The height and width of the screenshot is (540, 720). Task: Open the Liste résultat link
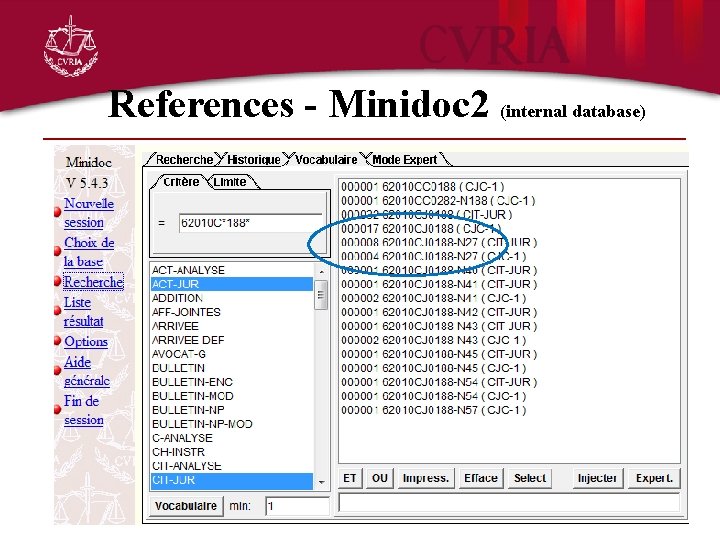(83, 311)
